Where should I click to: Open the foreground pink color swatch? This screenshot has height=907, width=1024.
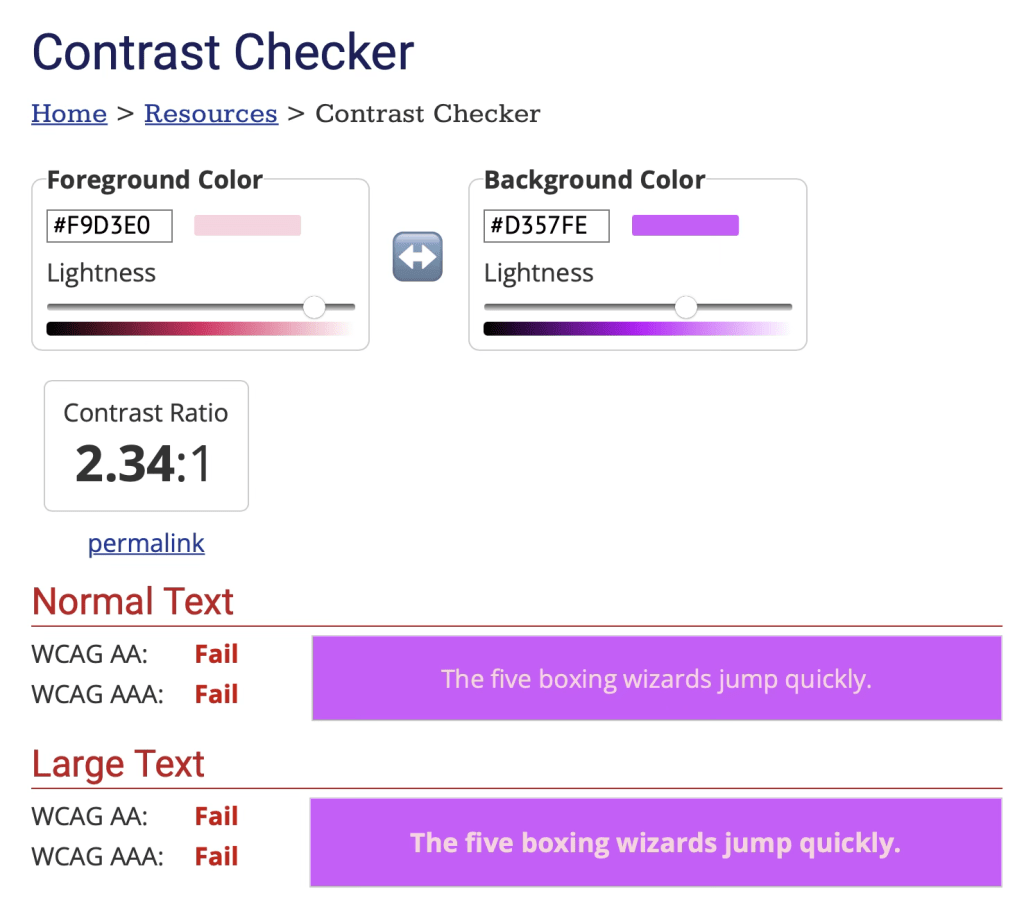(247, 225)
